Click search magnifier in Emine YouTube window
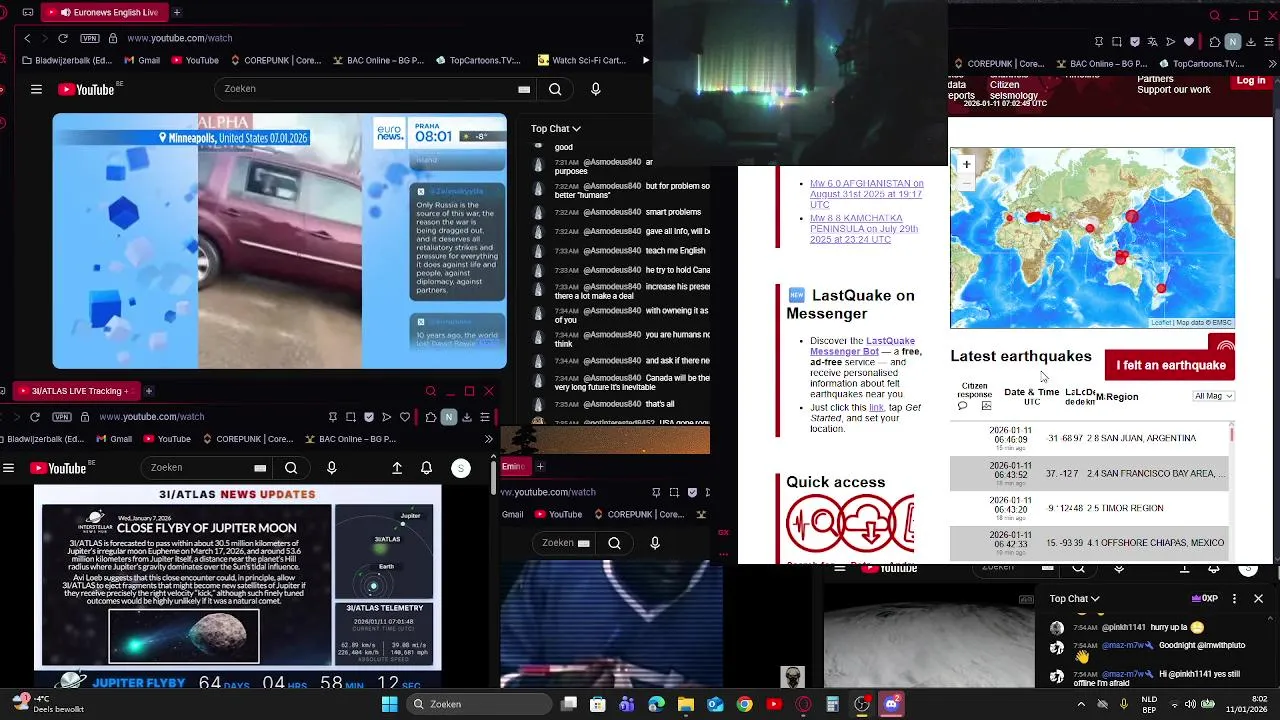 614,543
